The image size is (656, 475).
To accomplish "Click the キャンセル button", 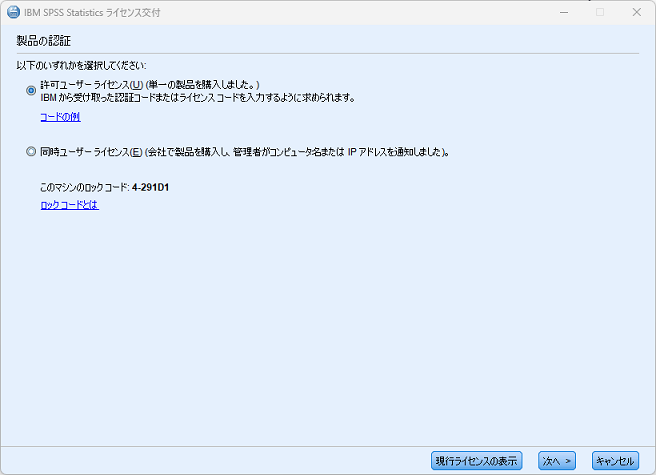I will click(615, 461).
